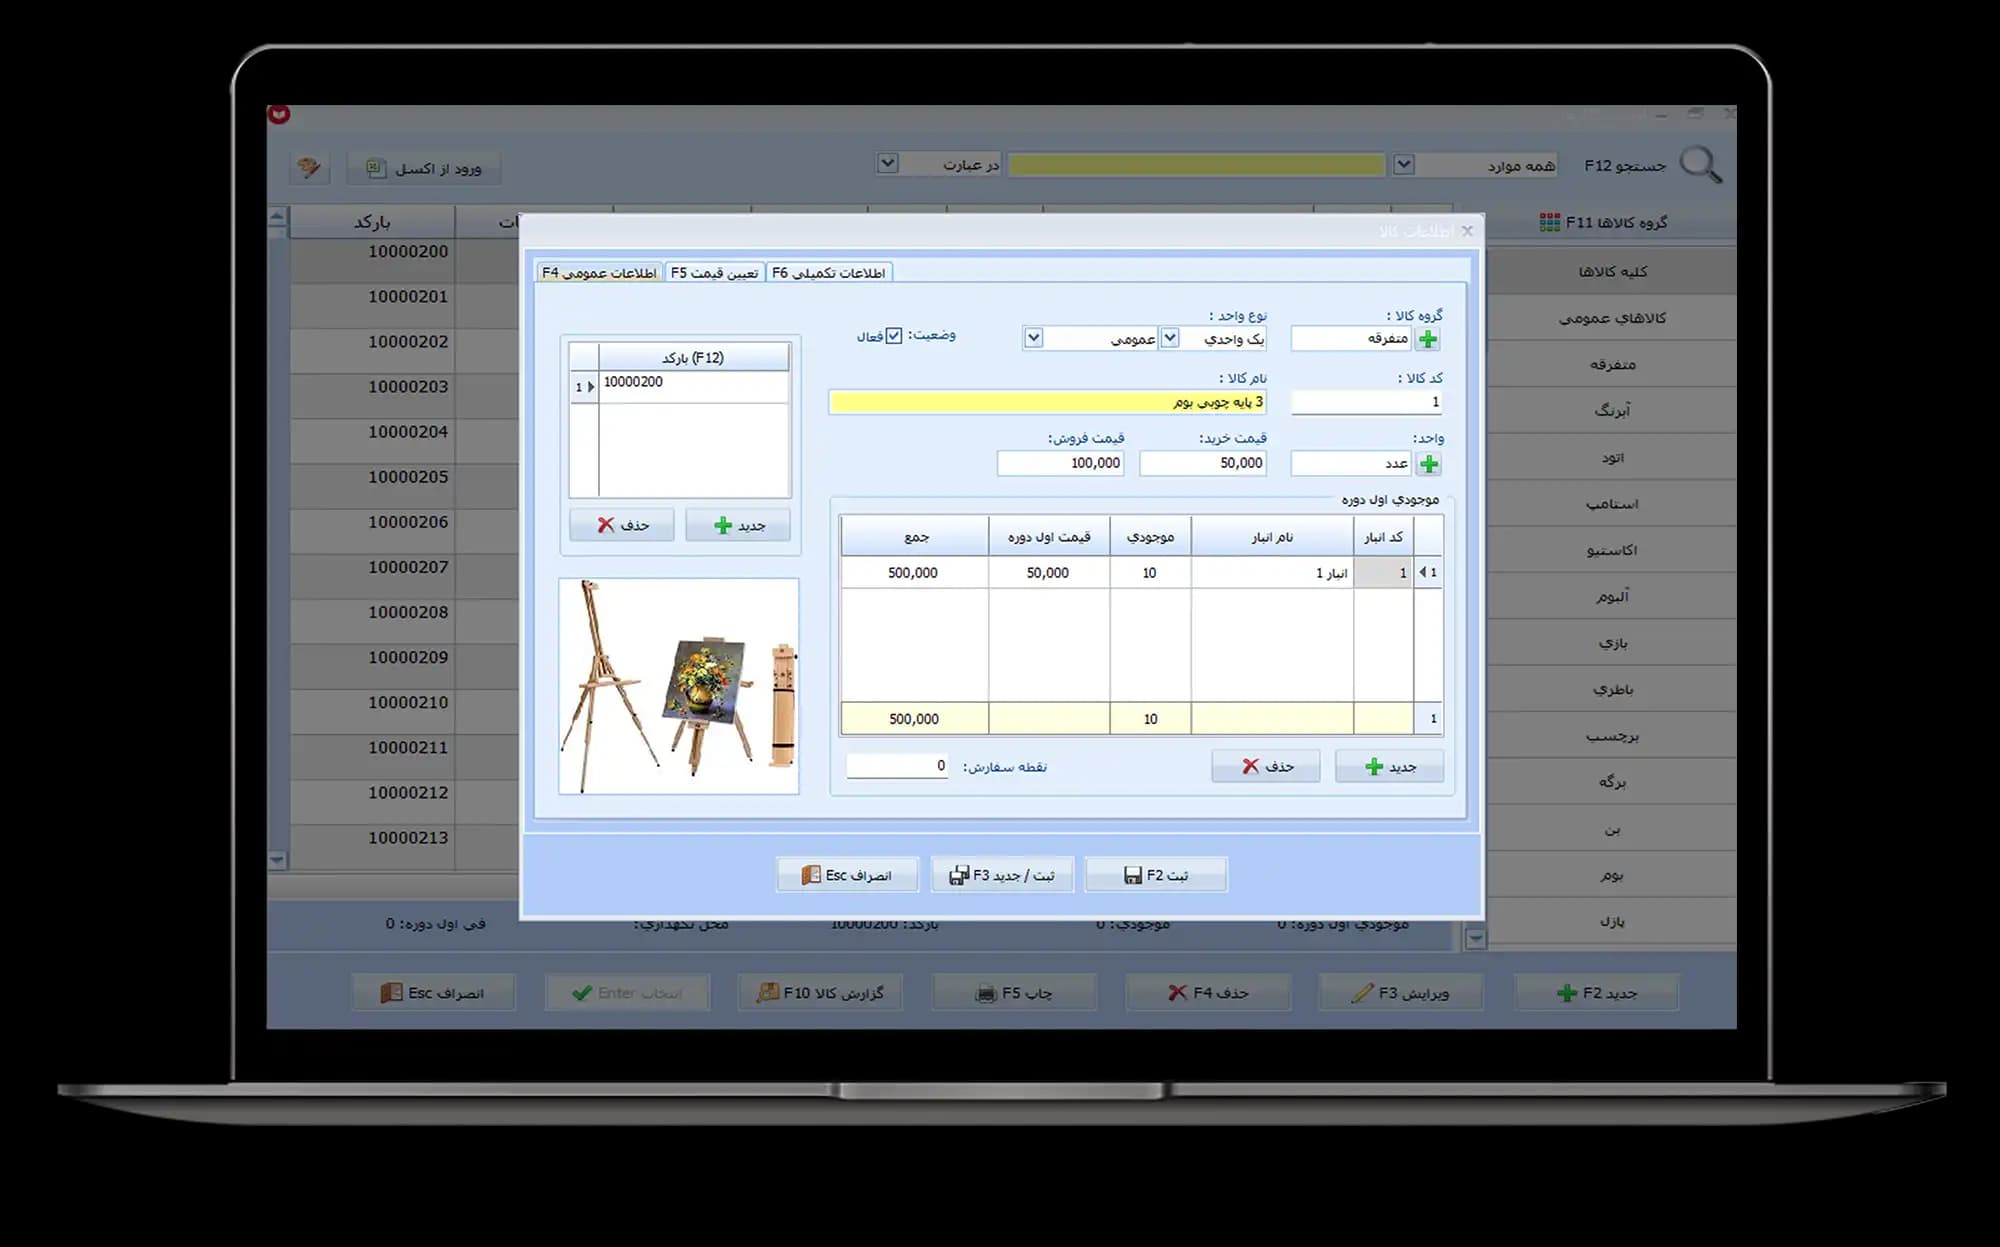Click the جمع column header in stock table
Screen dimensions: 2000x1247
915,537
